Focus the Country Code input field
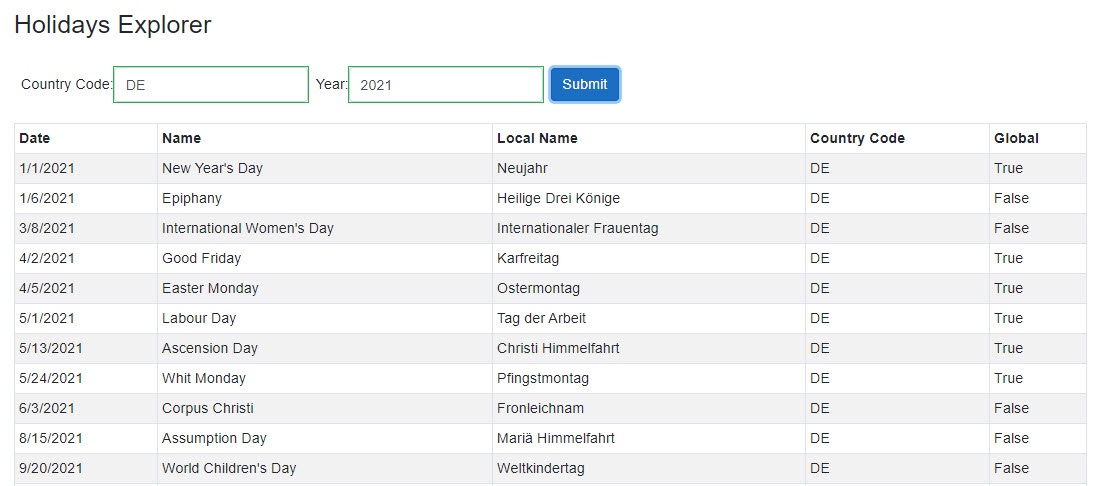 tap(211, 85)
